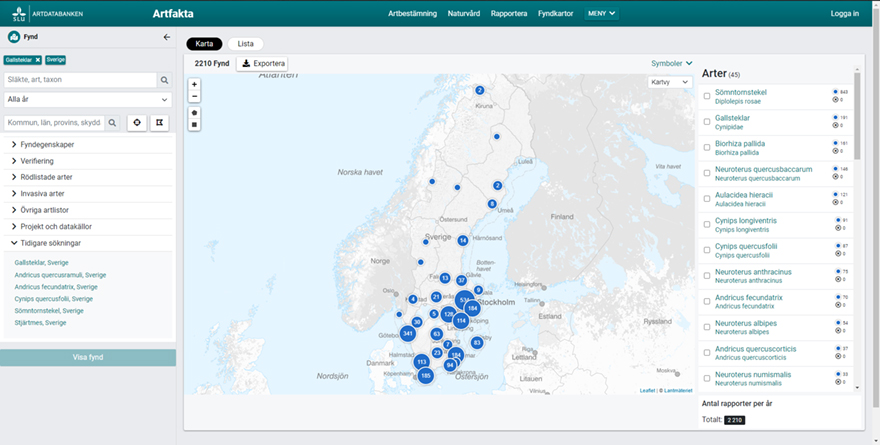Click the cluster marker labeled 30
This screenshot has height=445, width=880.
click(x=416, y=322)
